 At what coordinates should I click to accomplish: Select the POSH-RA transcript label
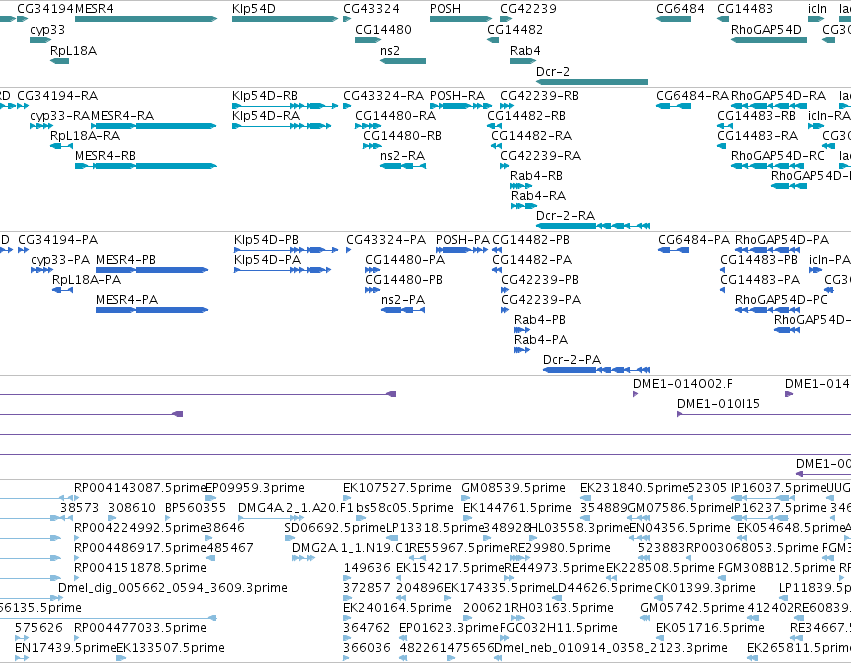point(457,96)
